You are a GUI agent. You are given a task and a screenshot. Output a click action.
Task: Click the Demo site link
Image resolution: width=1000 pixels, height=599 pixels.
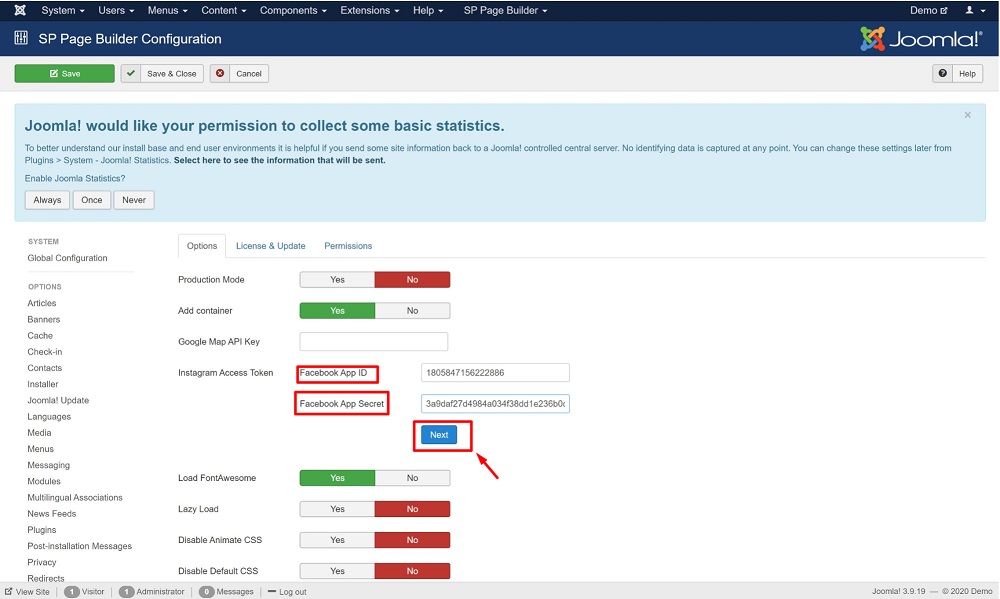click(929, 10)
